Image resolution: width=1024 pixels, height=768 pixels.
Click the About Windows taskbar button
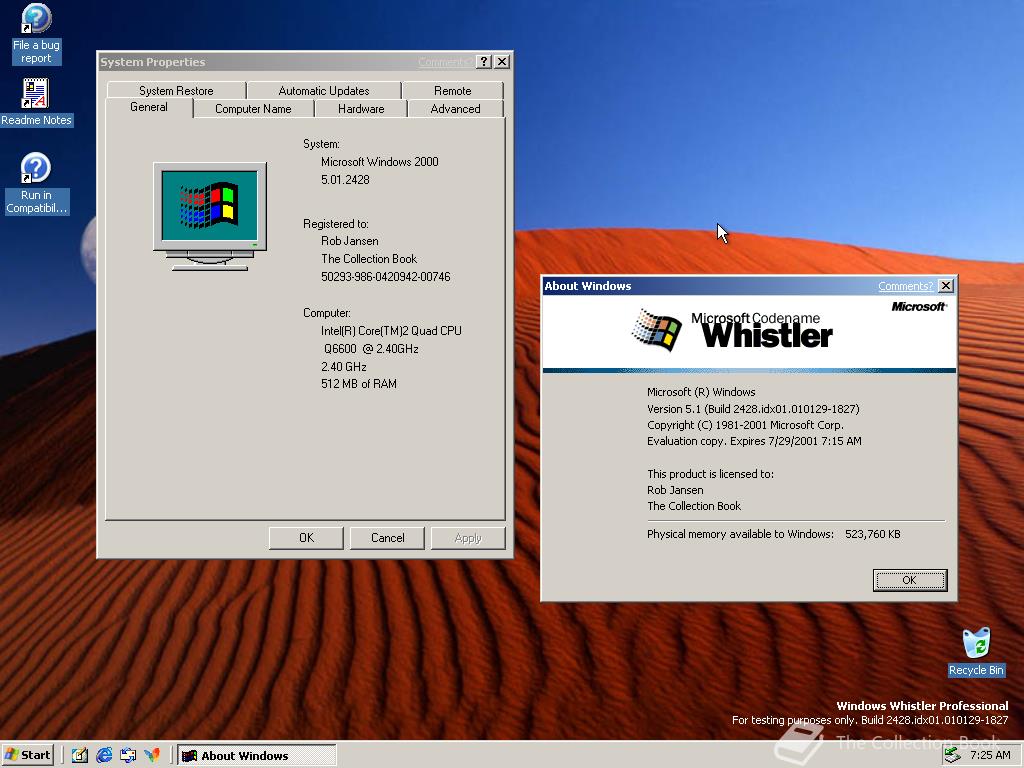pos(257,755)
